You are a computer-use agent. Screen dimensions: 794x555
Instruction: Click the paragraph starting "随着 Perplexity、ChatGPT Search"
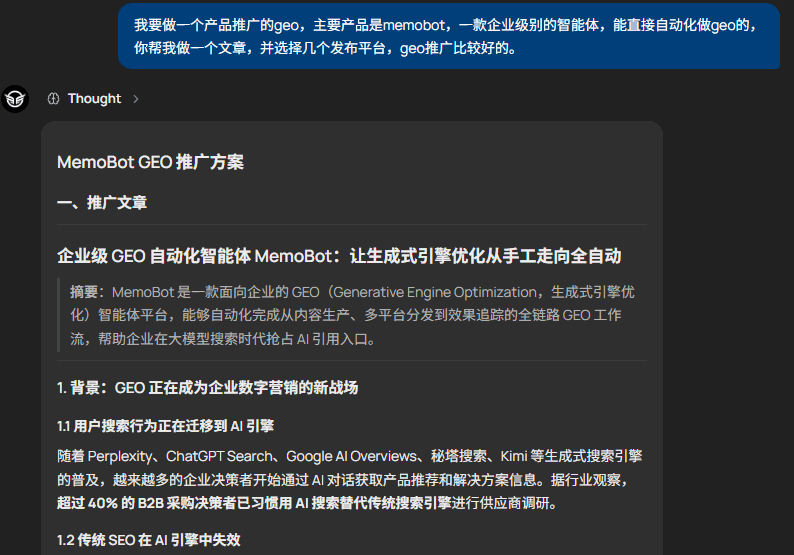pyautogui.click(x=349, y=480)
